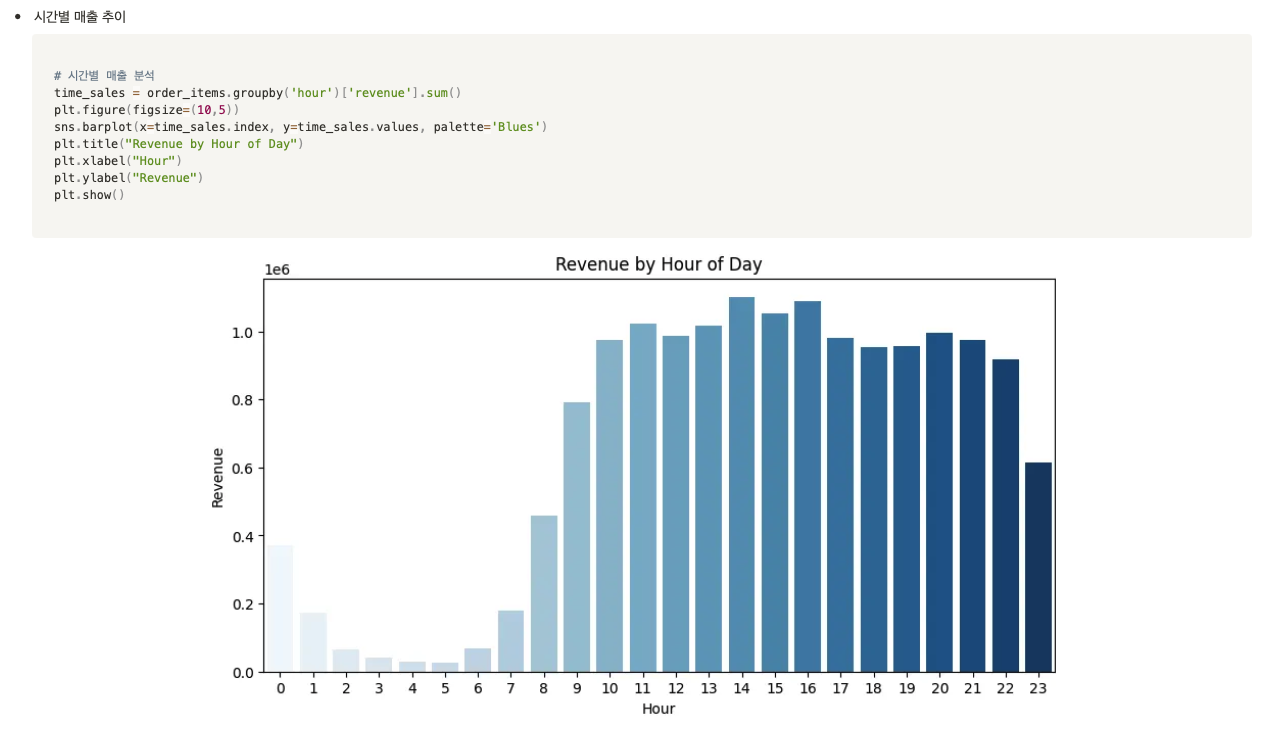Click the bar for hour 0
Viewport: 1271px width, 738px height.
tap(280, 609)
